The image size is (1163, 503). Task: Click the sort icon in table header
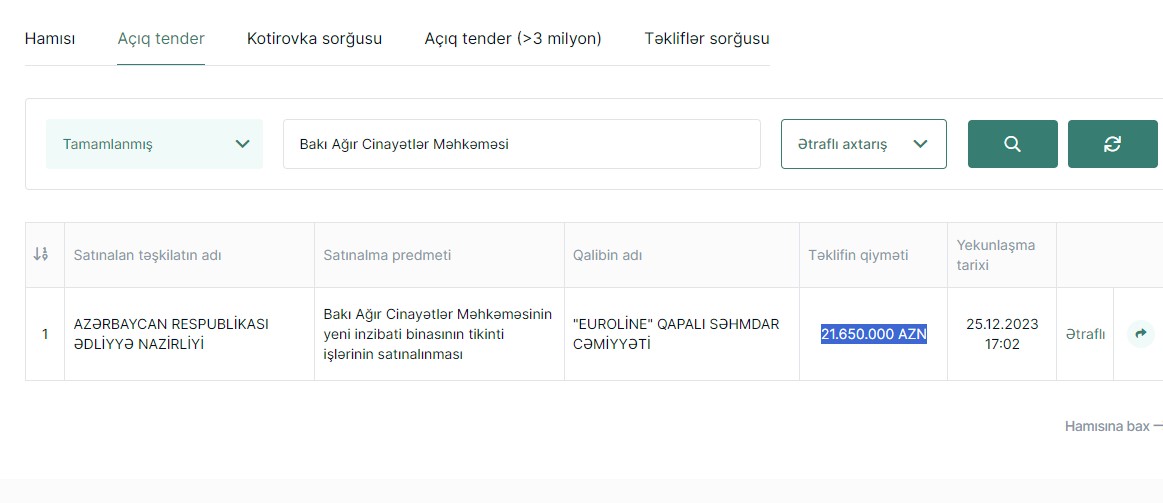(x=41, y=255)
